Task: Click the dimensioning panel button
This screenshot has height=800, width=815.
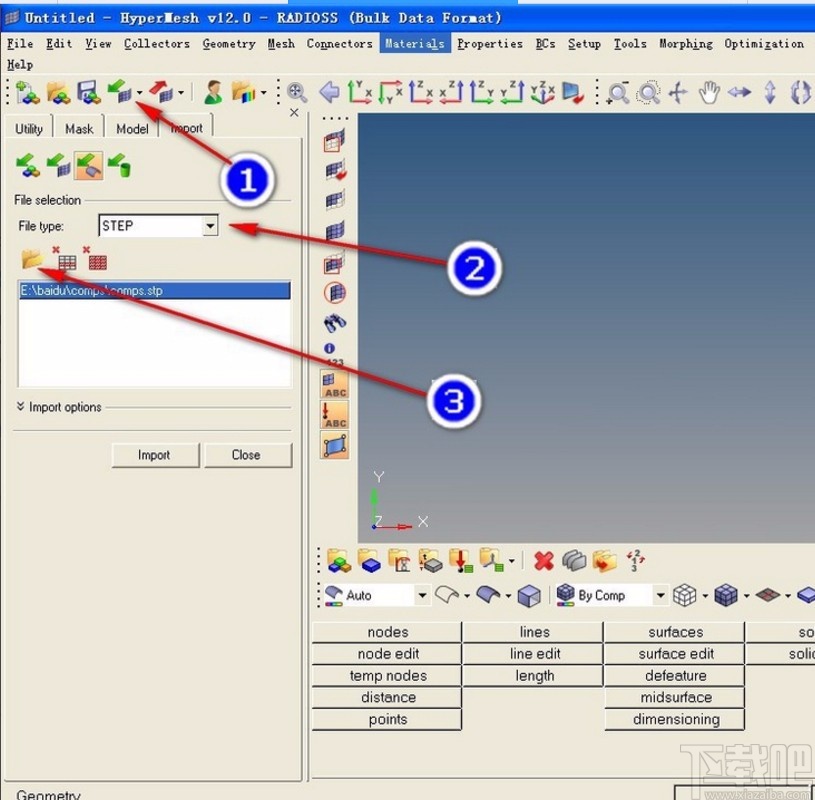Action: 675,719
